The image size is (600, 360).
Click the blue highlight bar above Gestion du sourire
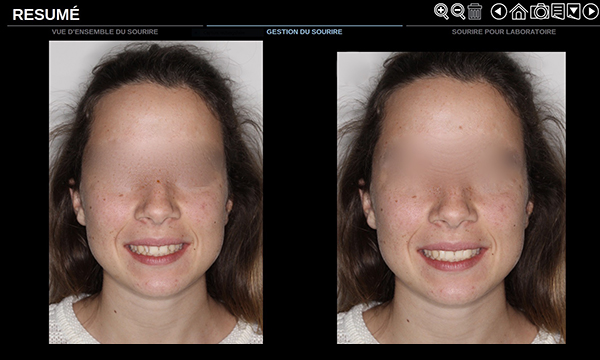(305, 26)
